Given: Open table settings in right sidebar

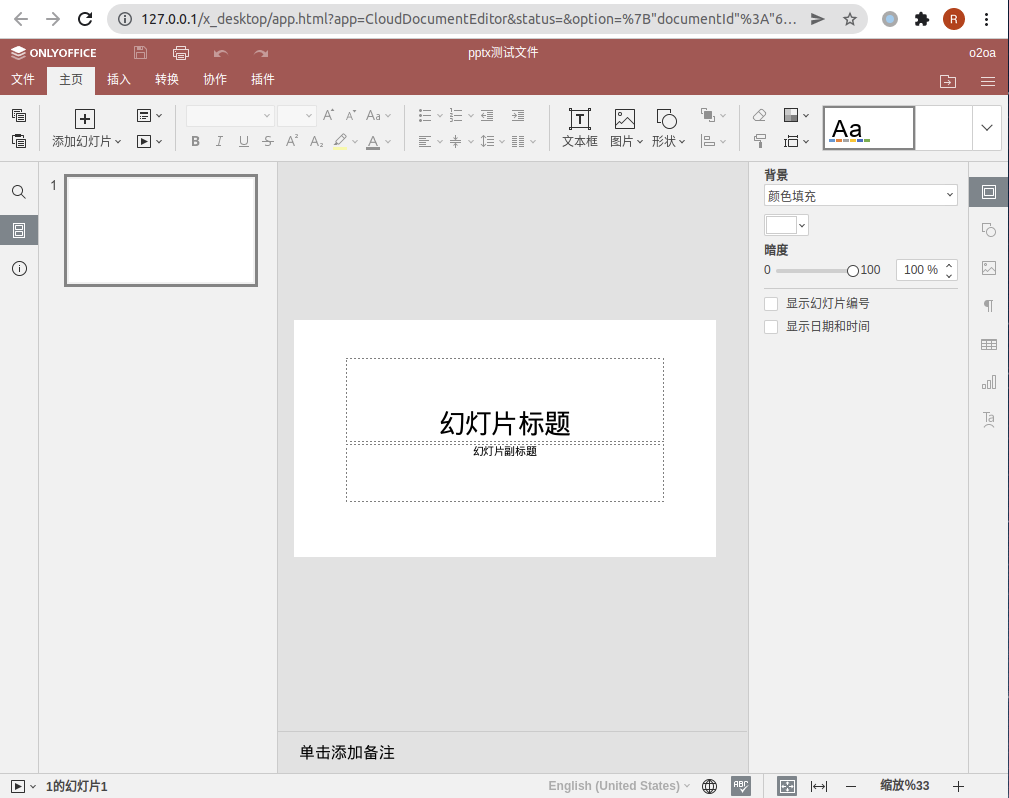Looking at the screenshot, I should click(x=988, y=345).
